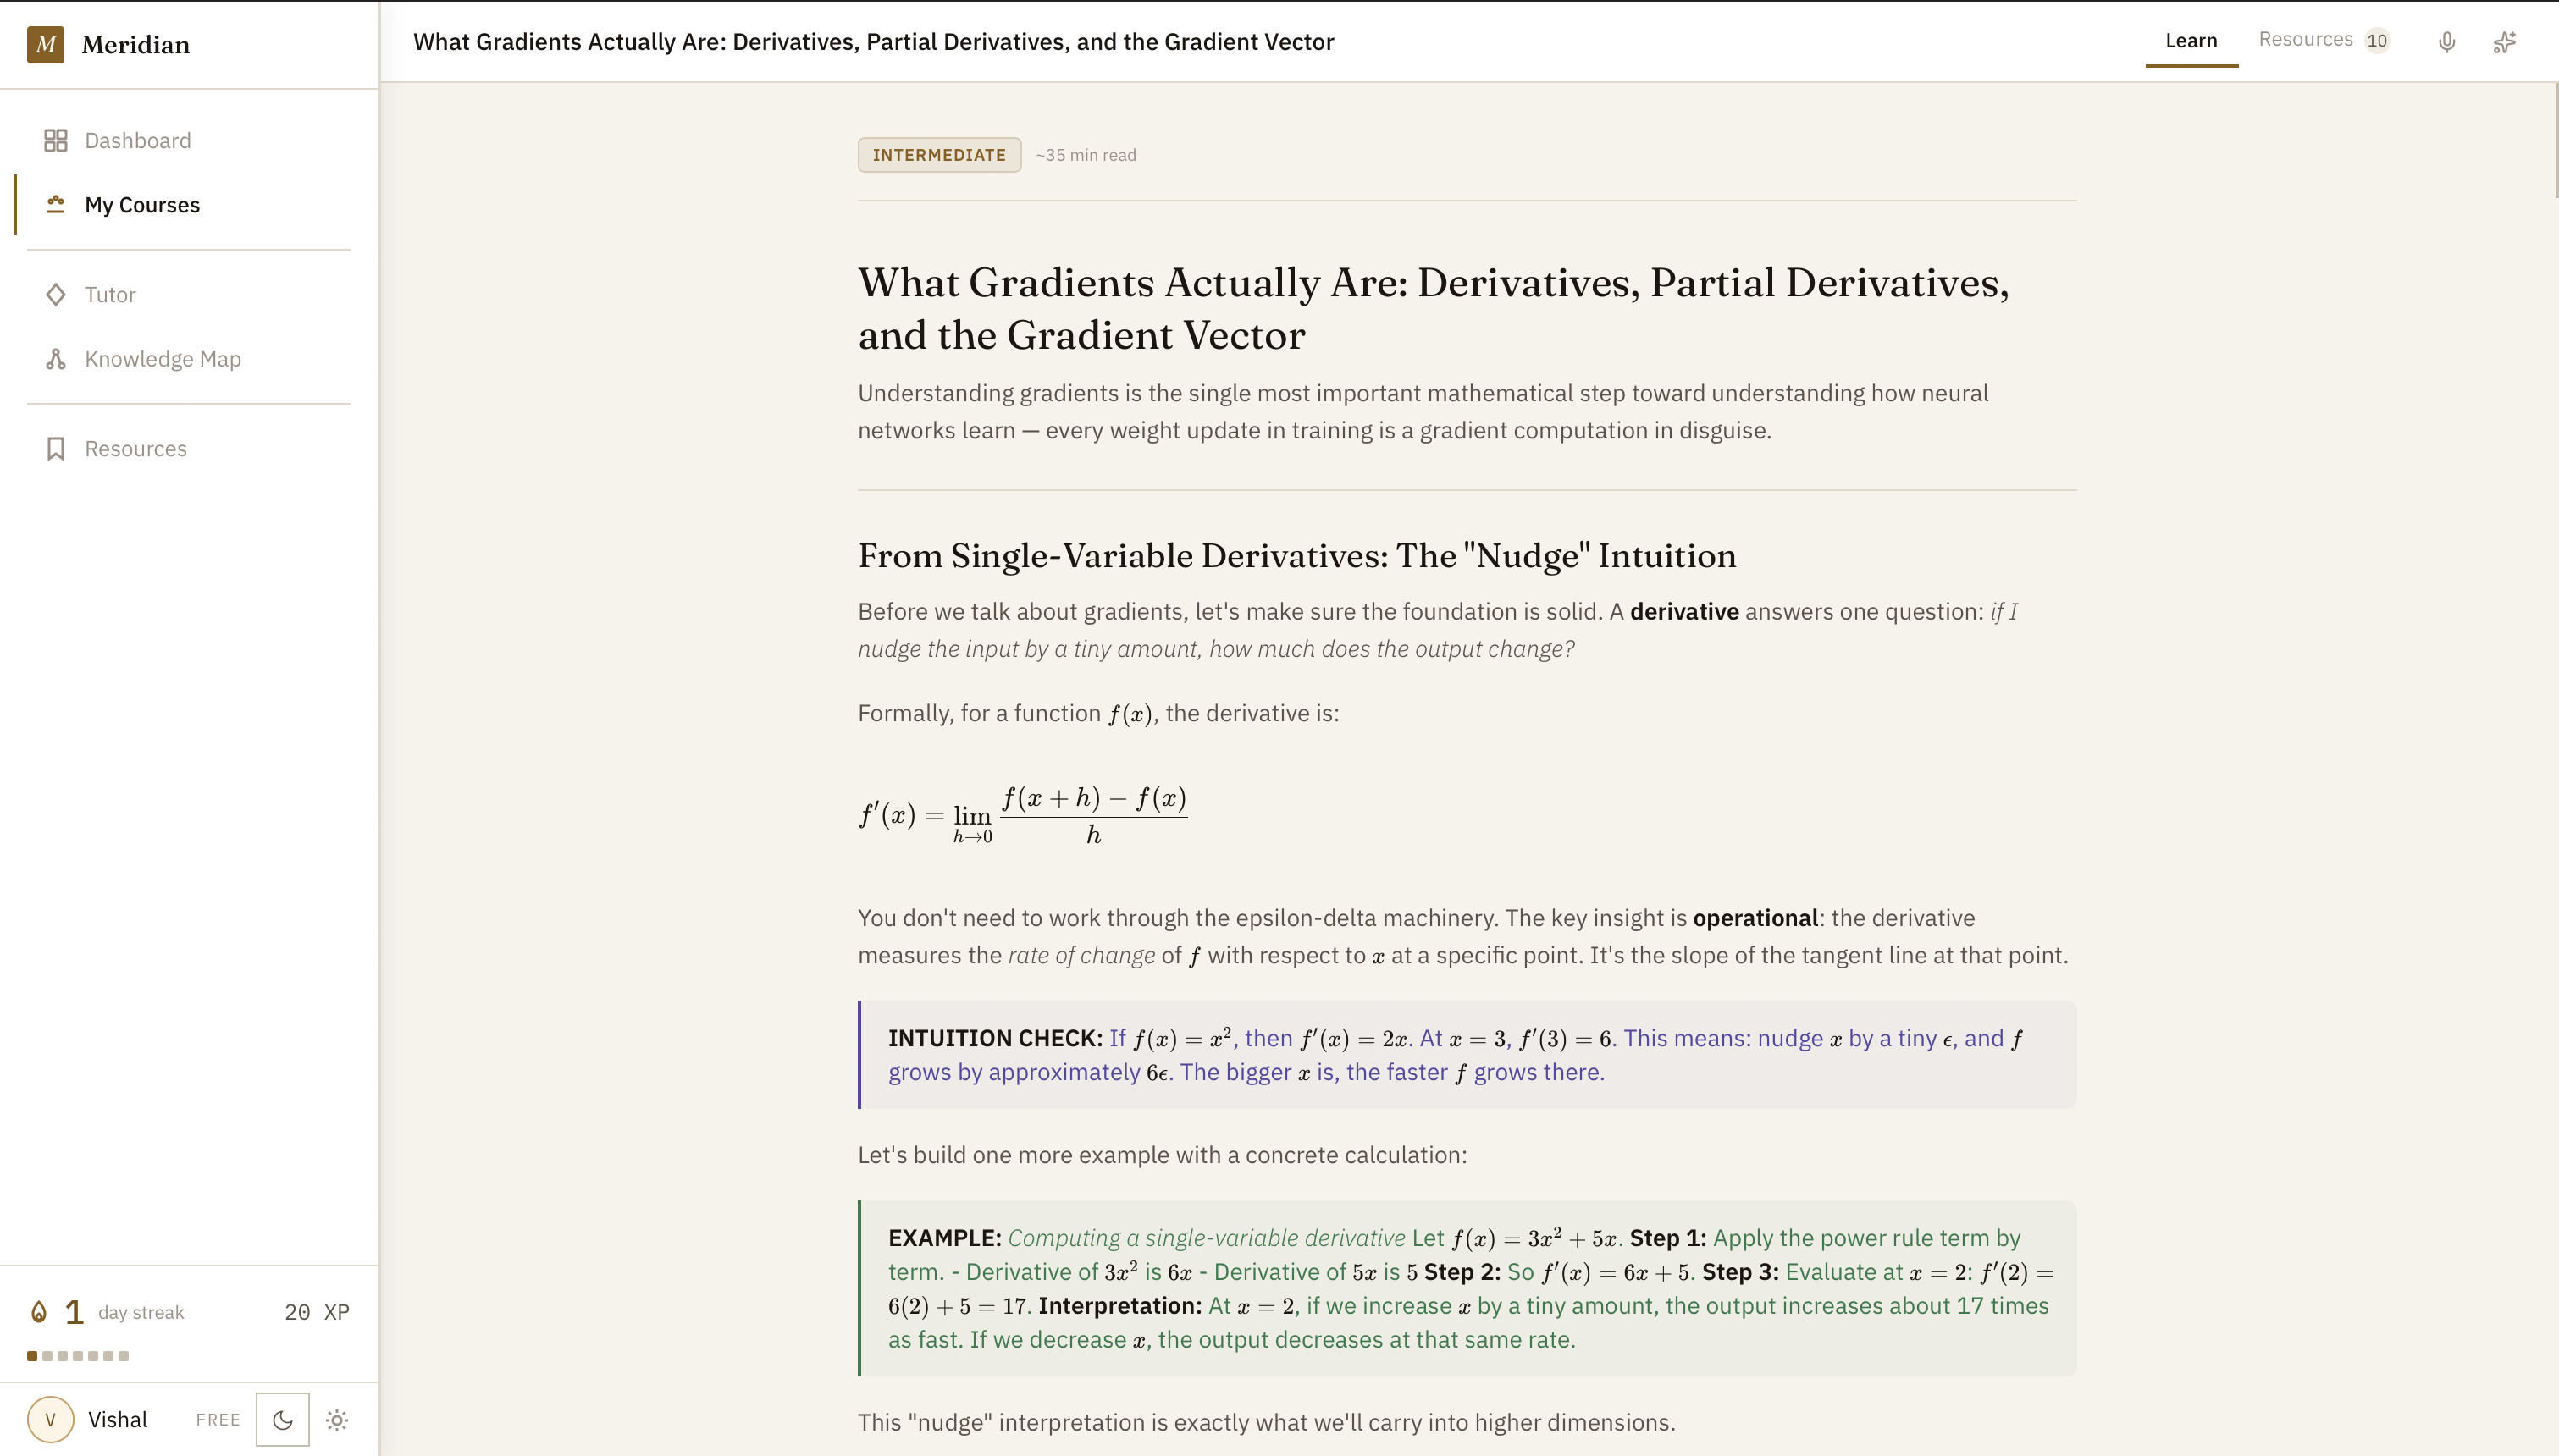Click the '~35 min read' label
Viewport: 2559px width, 1456px height.
(x=1086, y=155)
